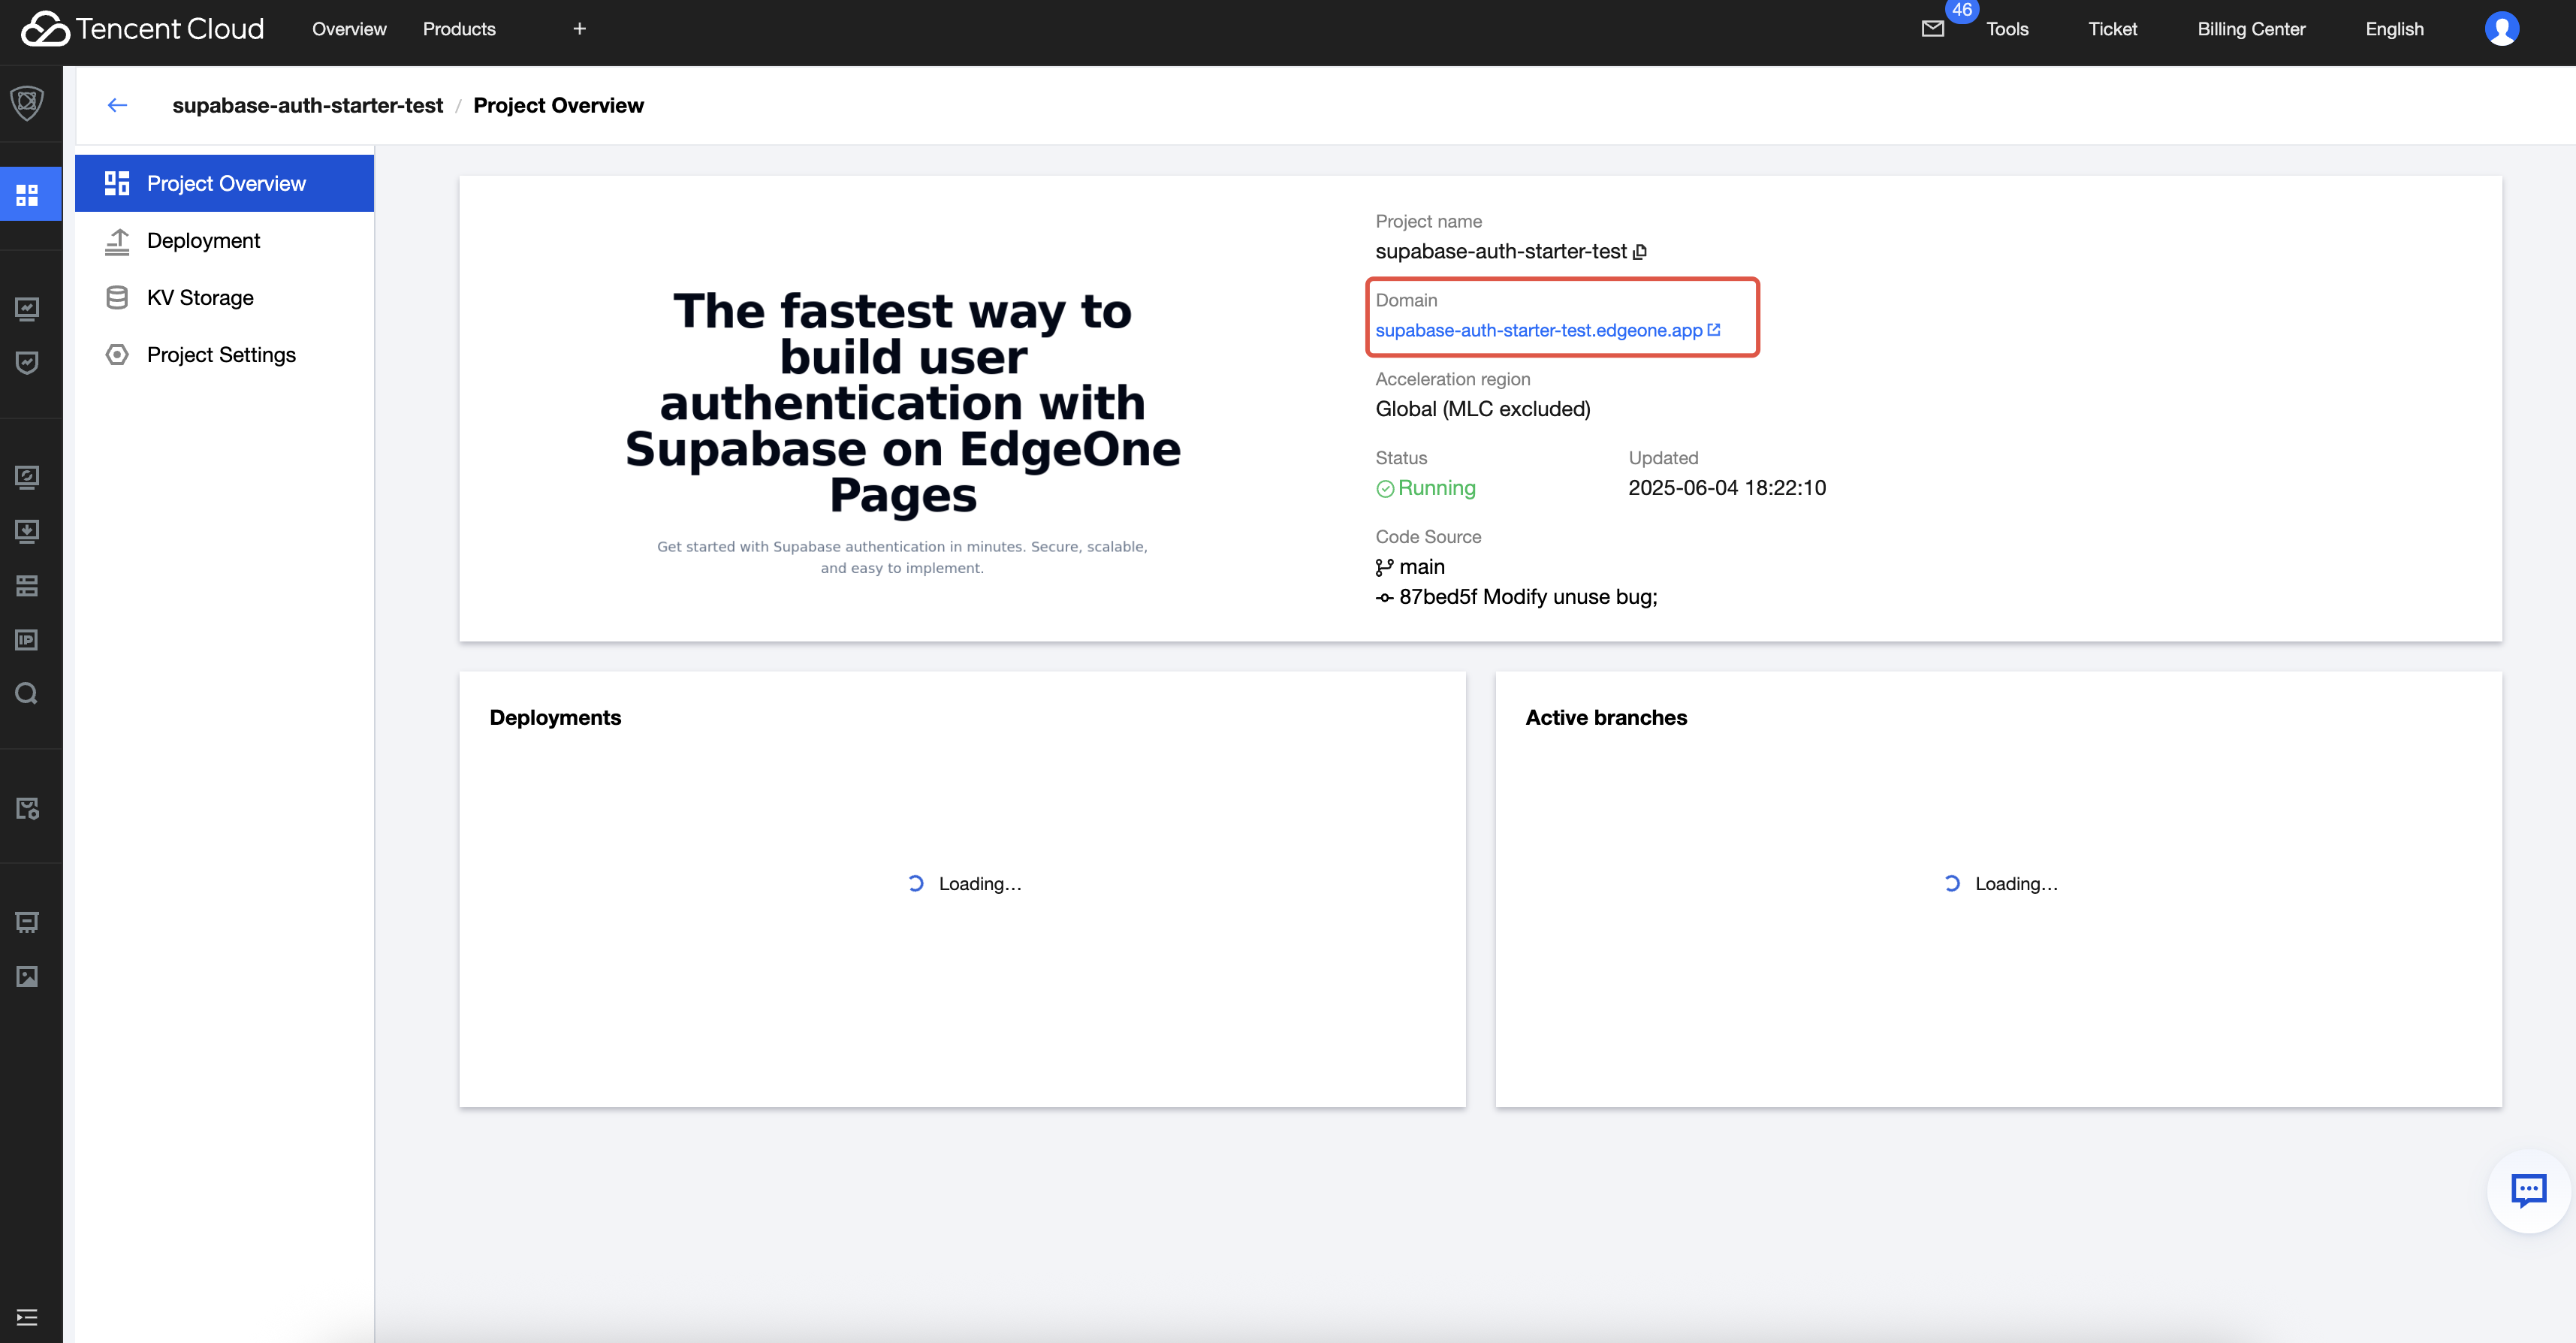2576x1343 pixels.
Task: Click the Updated timestamp 2025-06-04 18:22:10
Action: click(1727, 488)
